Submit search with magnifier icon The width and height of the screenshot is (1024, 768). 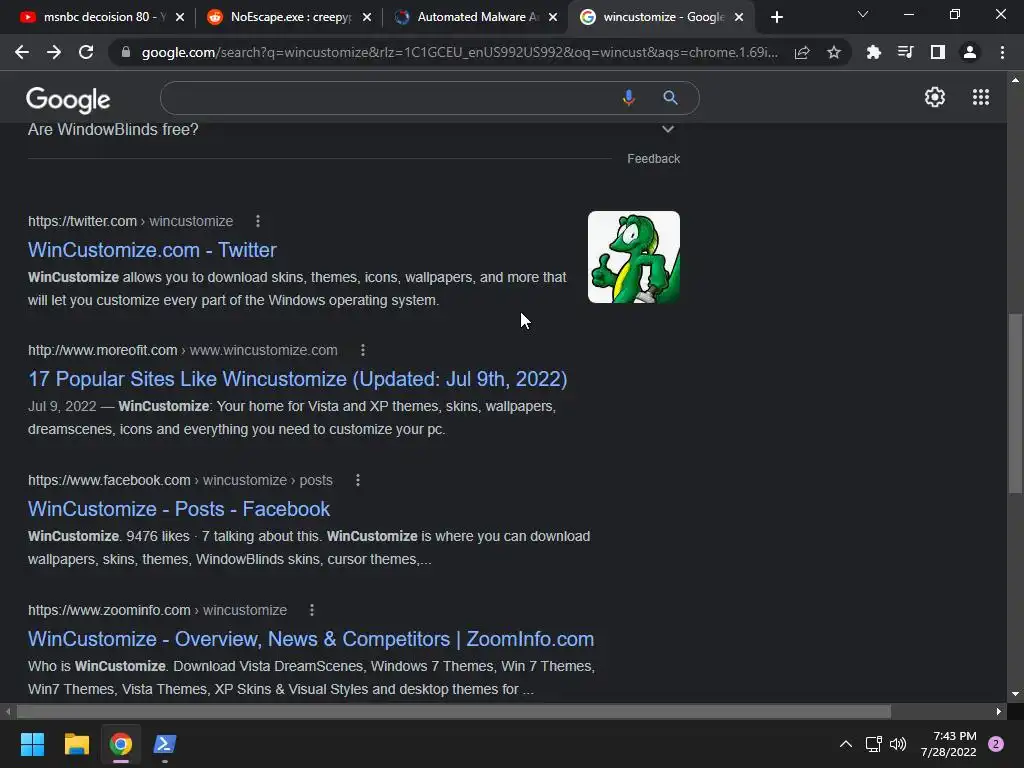[x=670, y=98]
